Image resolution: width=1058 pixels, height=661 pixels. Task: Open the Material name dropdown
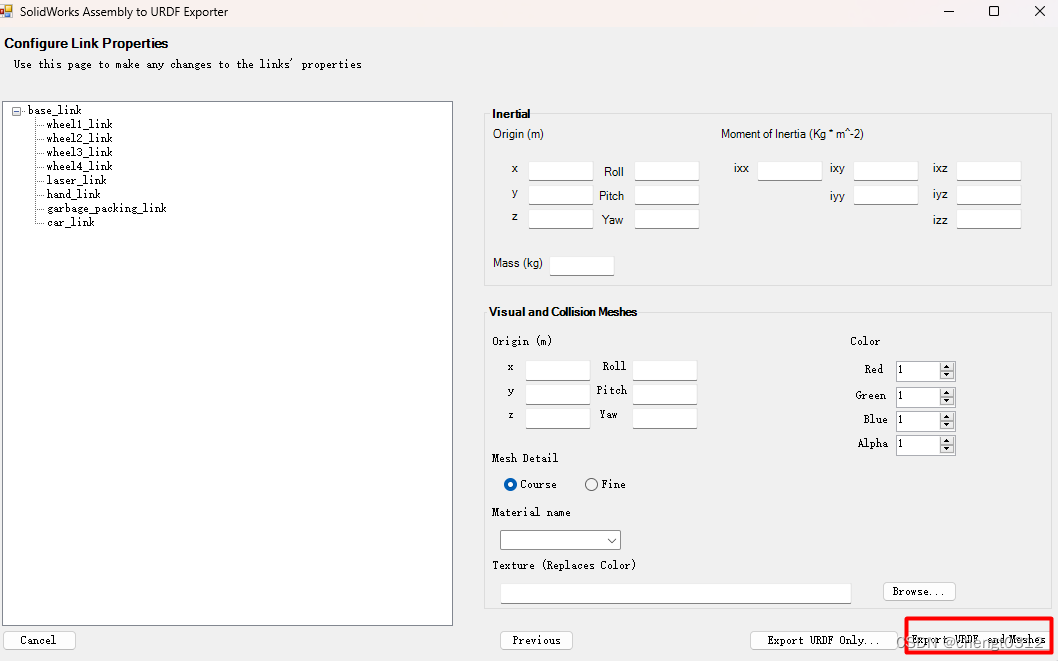611,539
